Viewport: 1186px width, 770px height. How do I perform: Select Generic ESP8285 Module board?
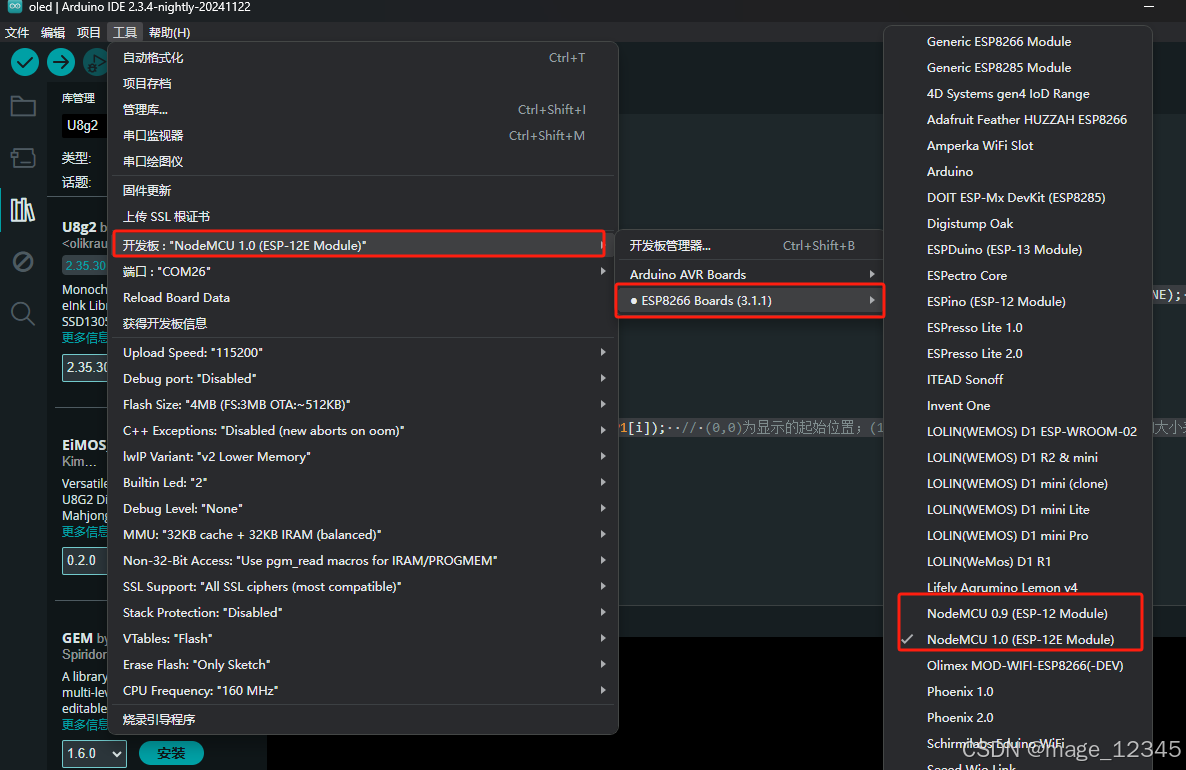[1017, 67]
